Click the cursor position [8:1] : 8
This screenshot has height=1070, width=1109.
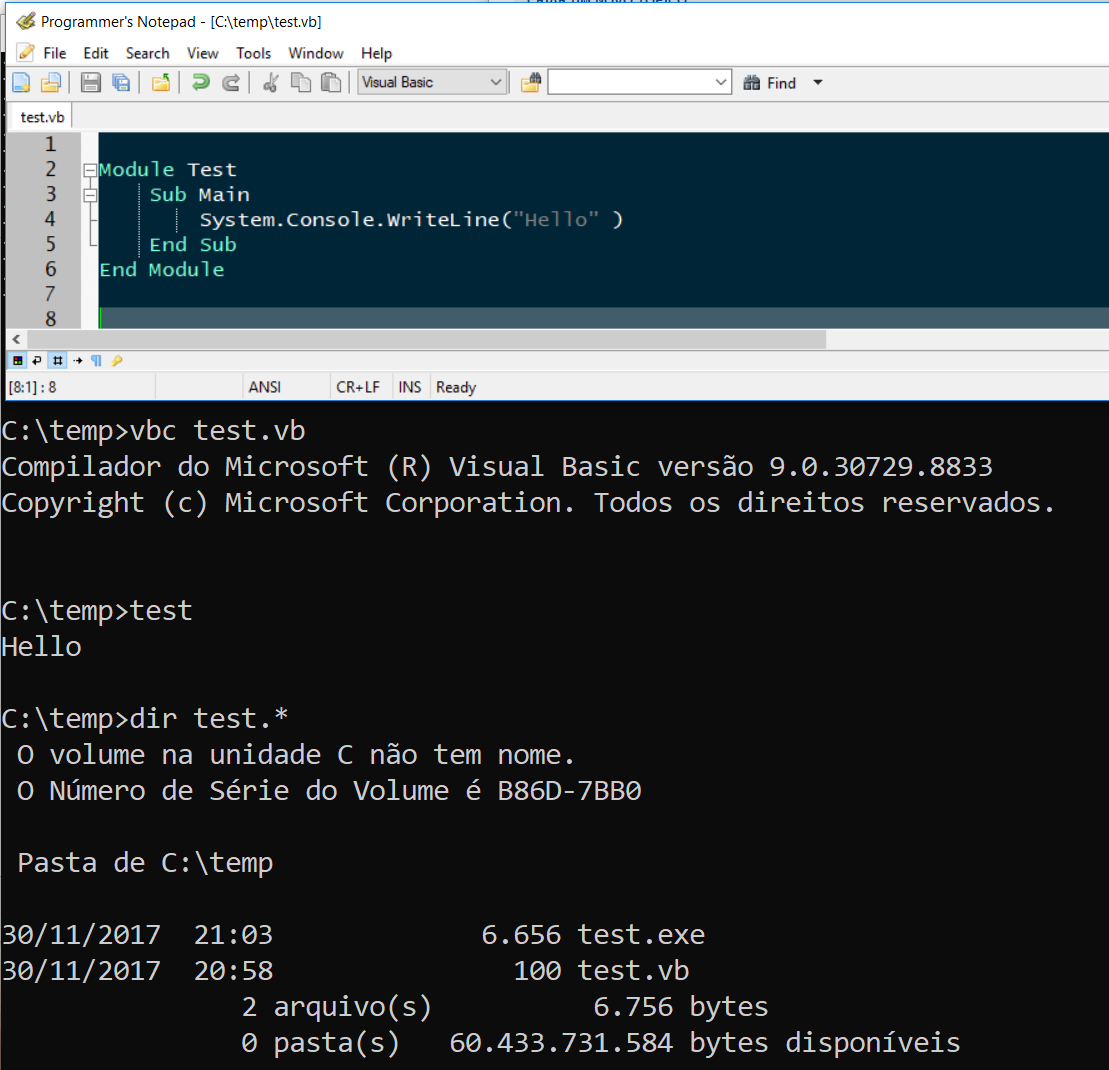pos(33,388)
